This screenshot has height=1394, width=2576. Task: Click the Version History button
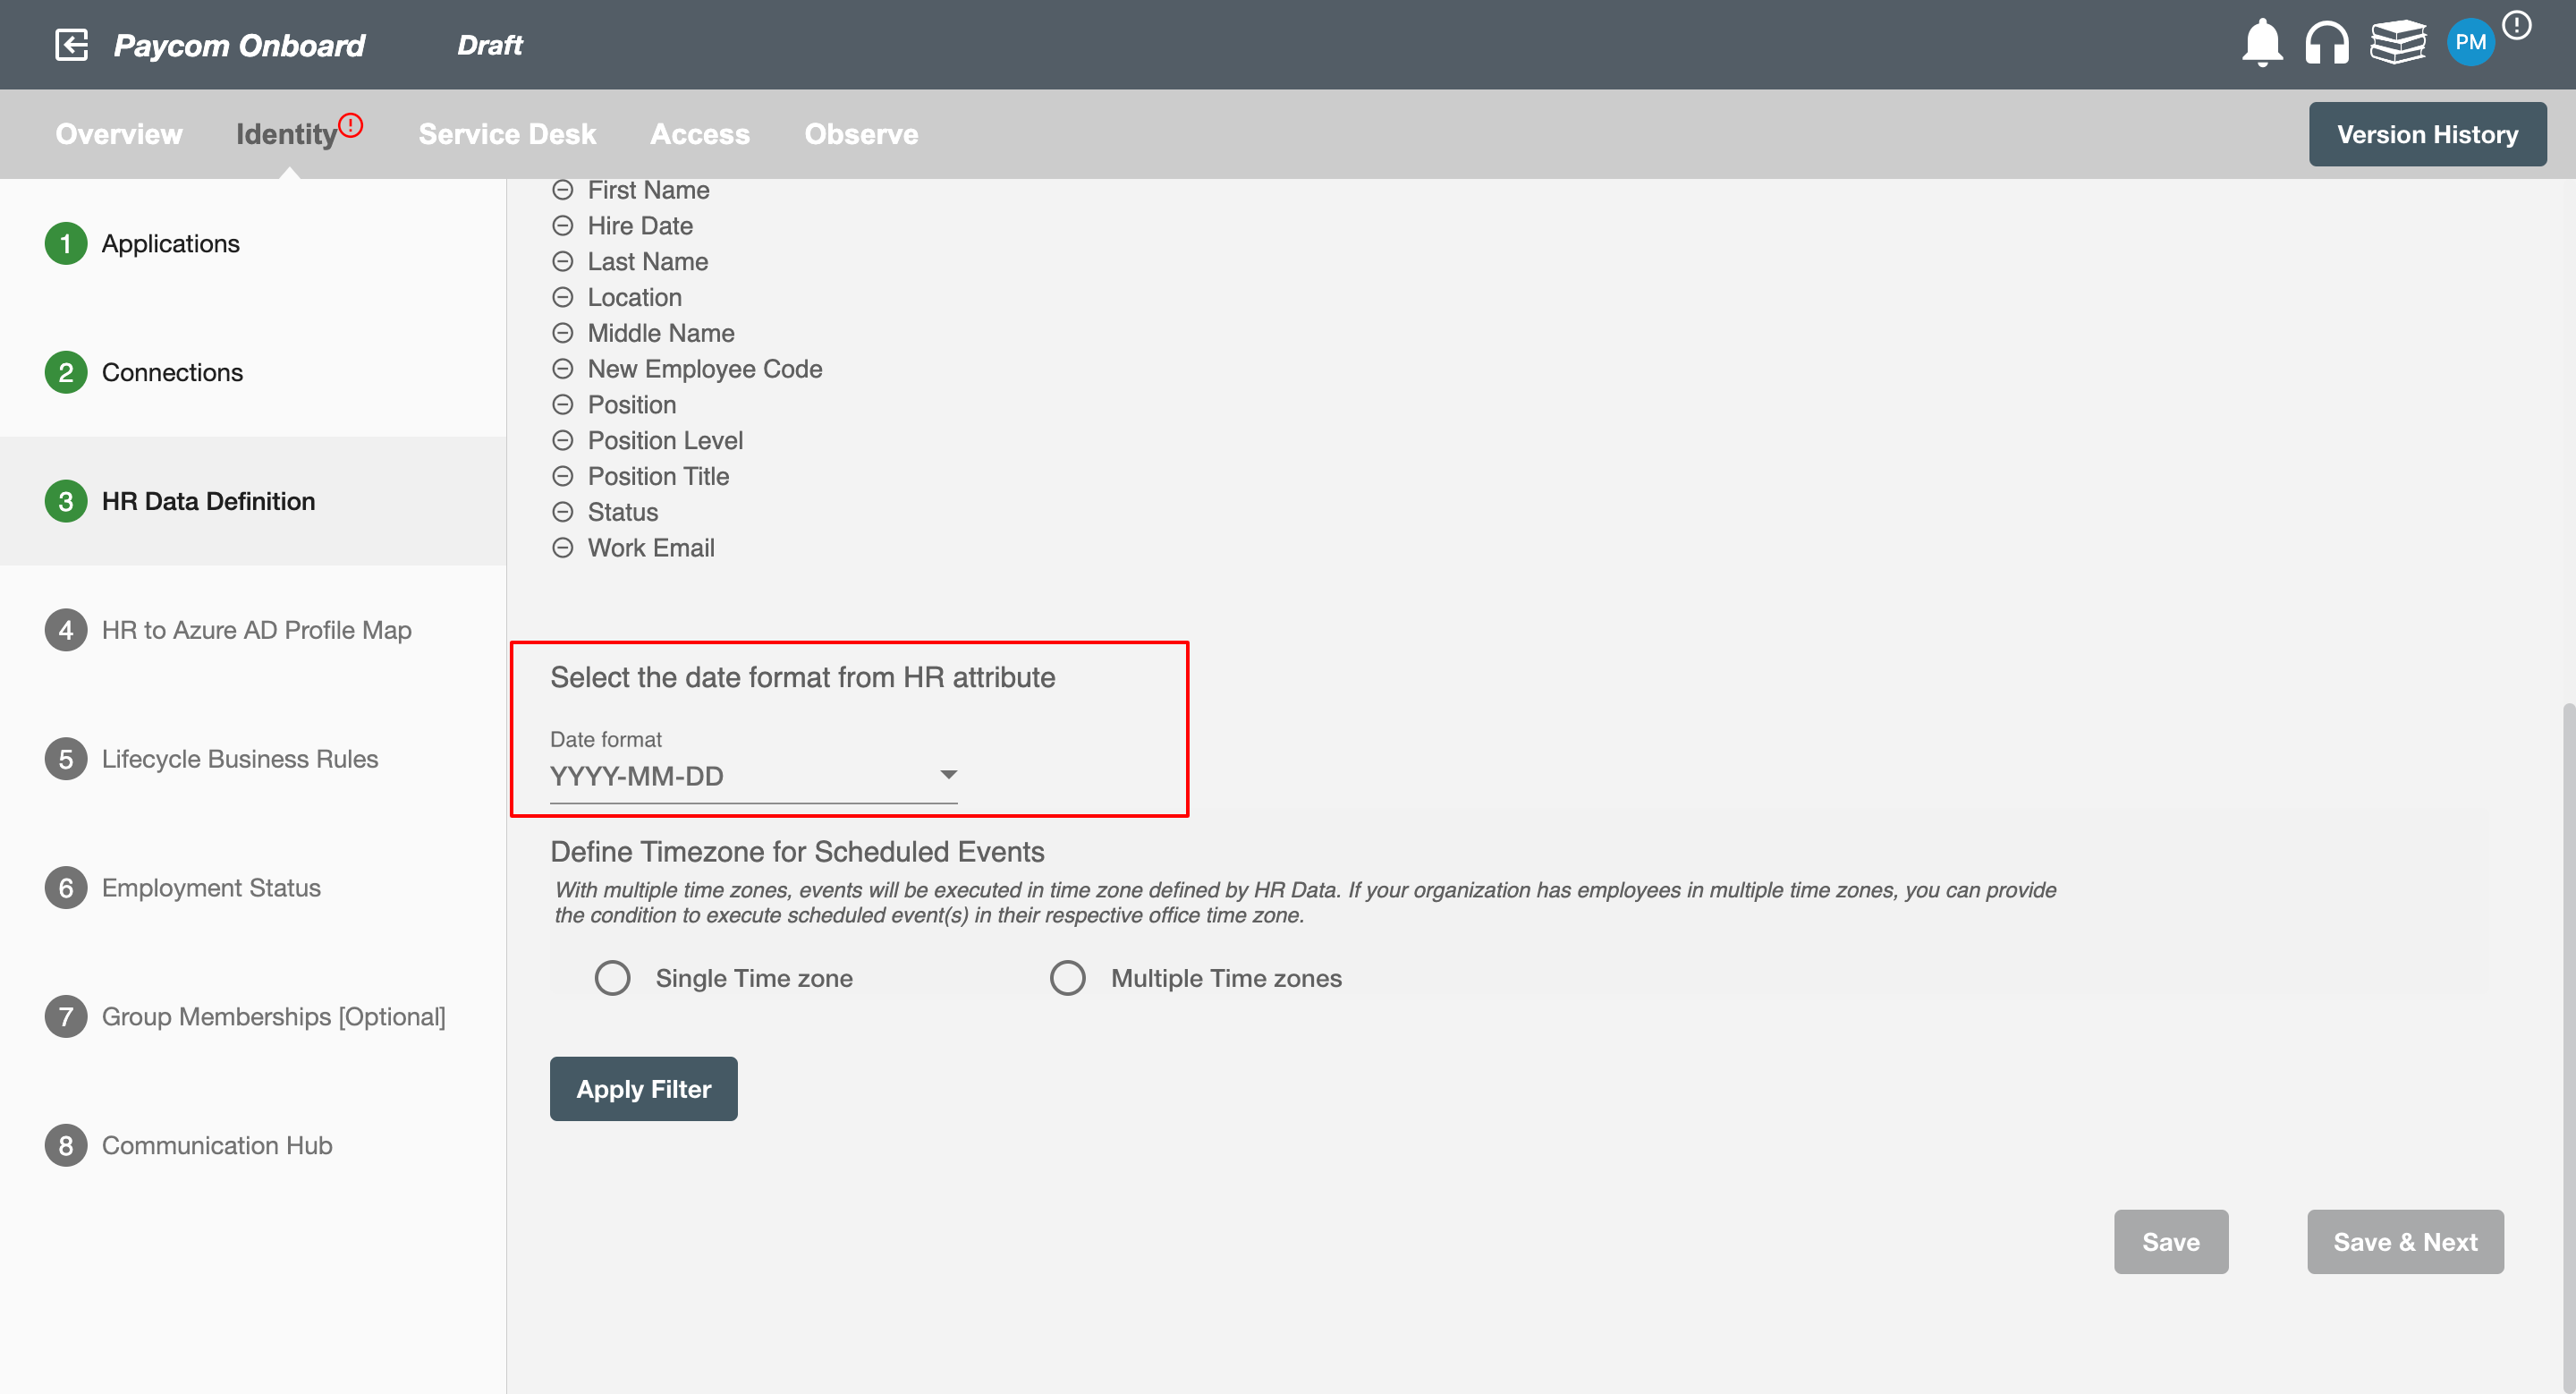(2427, 134)
